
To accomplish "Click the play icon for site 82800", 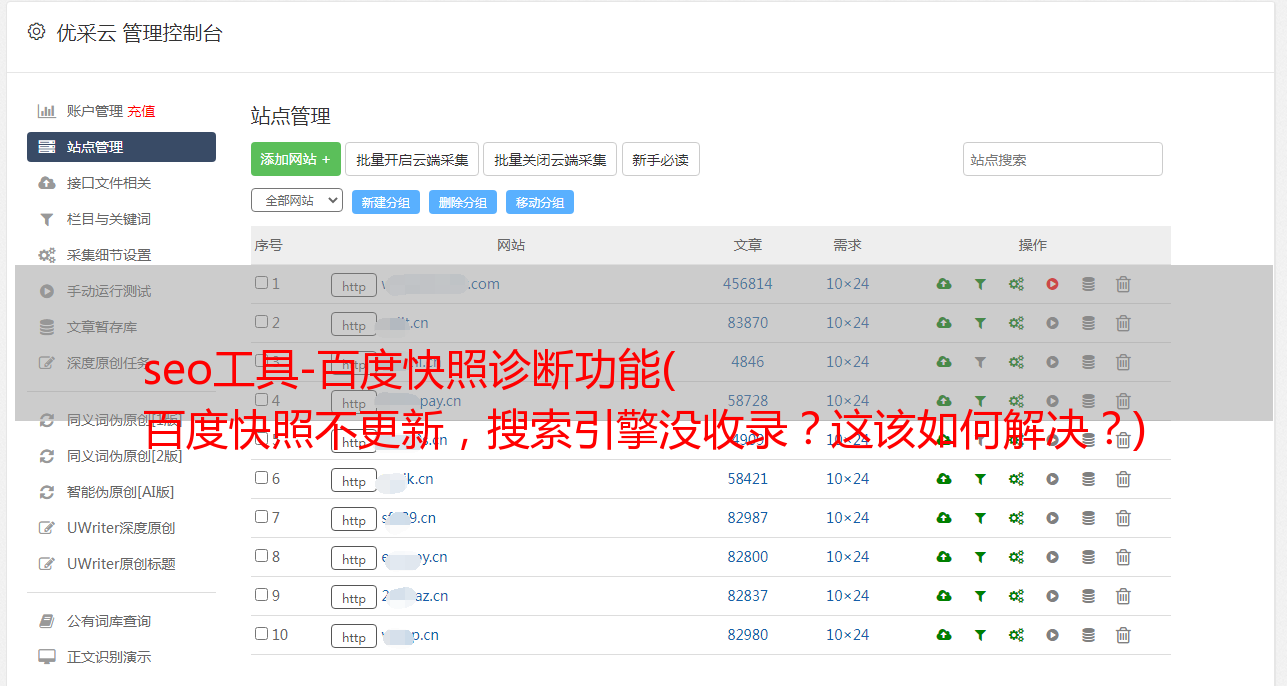I will click(x=1052, y=557).
